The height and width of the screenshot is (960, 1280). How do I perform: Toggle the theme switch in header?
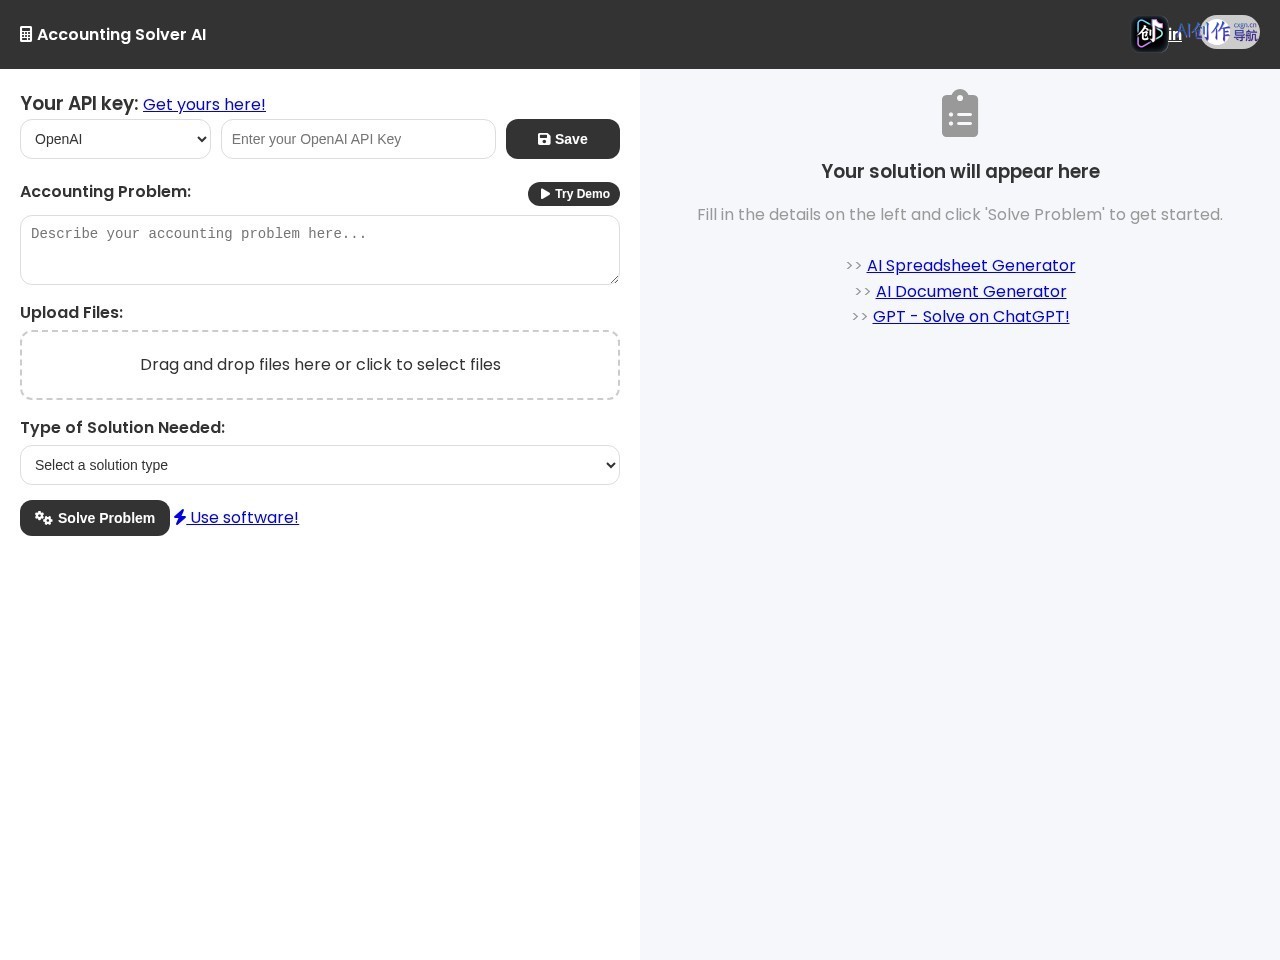1230,32
